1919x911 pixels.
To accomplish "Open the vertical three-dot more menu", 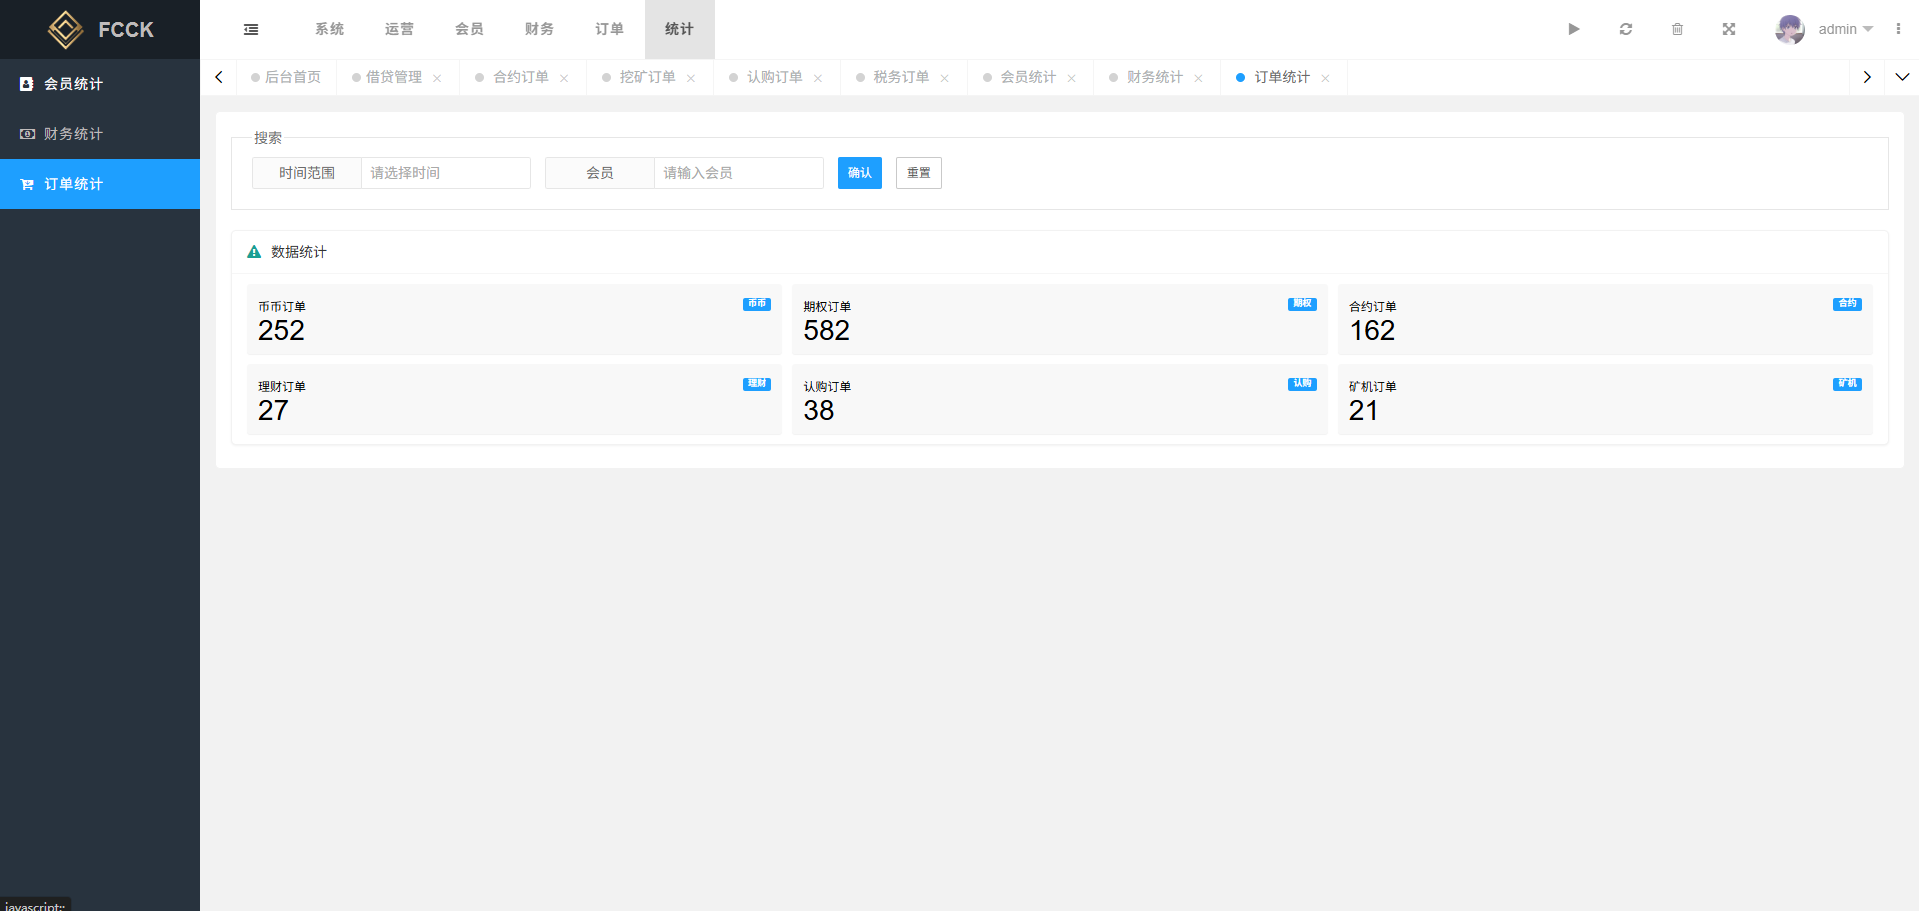I will tap(1898, 29).
